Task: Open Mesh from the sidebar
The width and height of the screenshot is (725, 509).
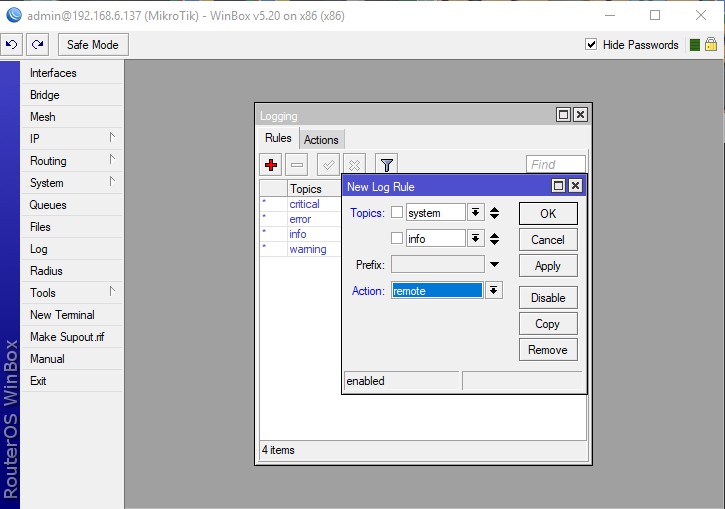Action: 72,117
